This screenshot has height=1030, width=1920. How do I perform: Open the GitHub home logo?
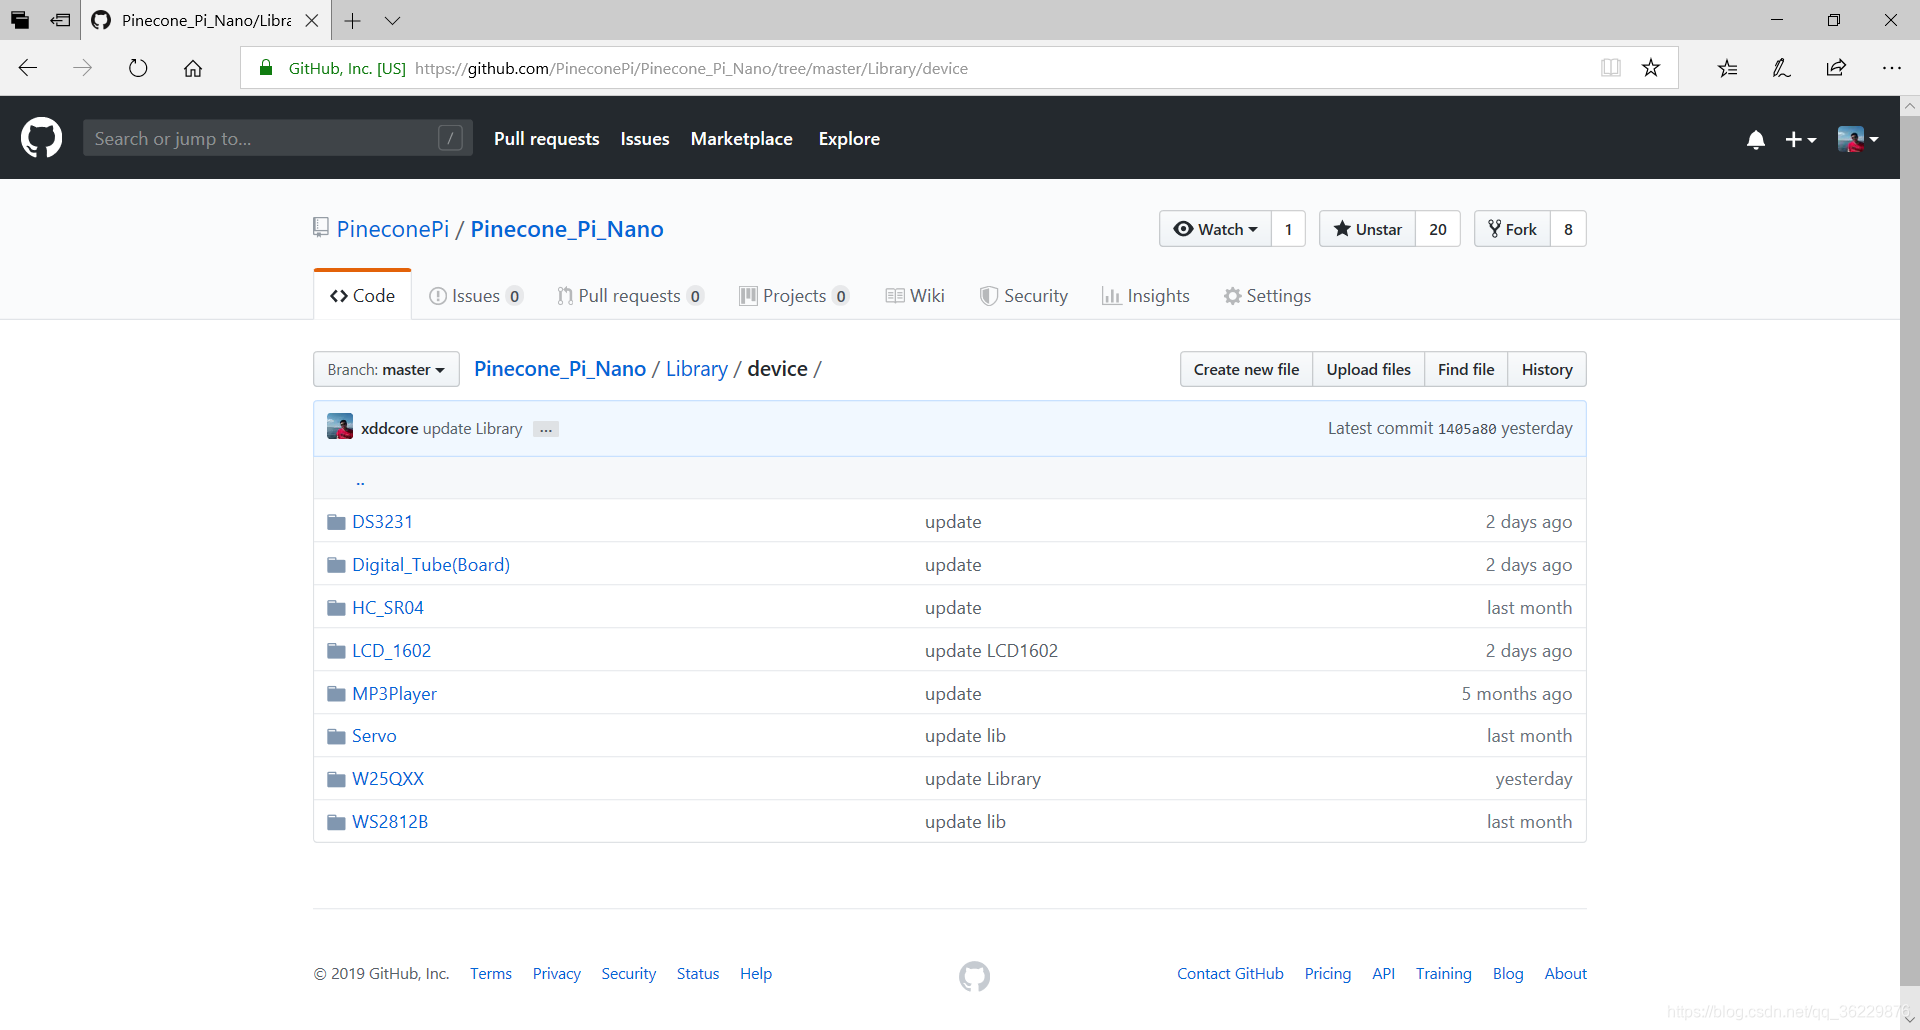[41, 138]
